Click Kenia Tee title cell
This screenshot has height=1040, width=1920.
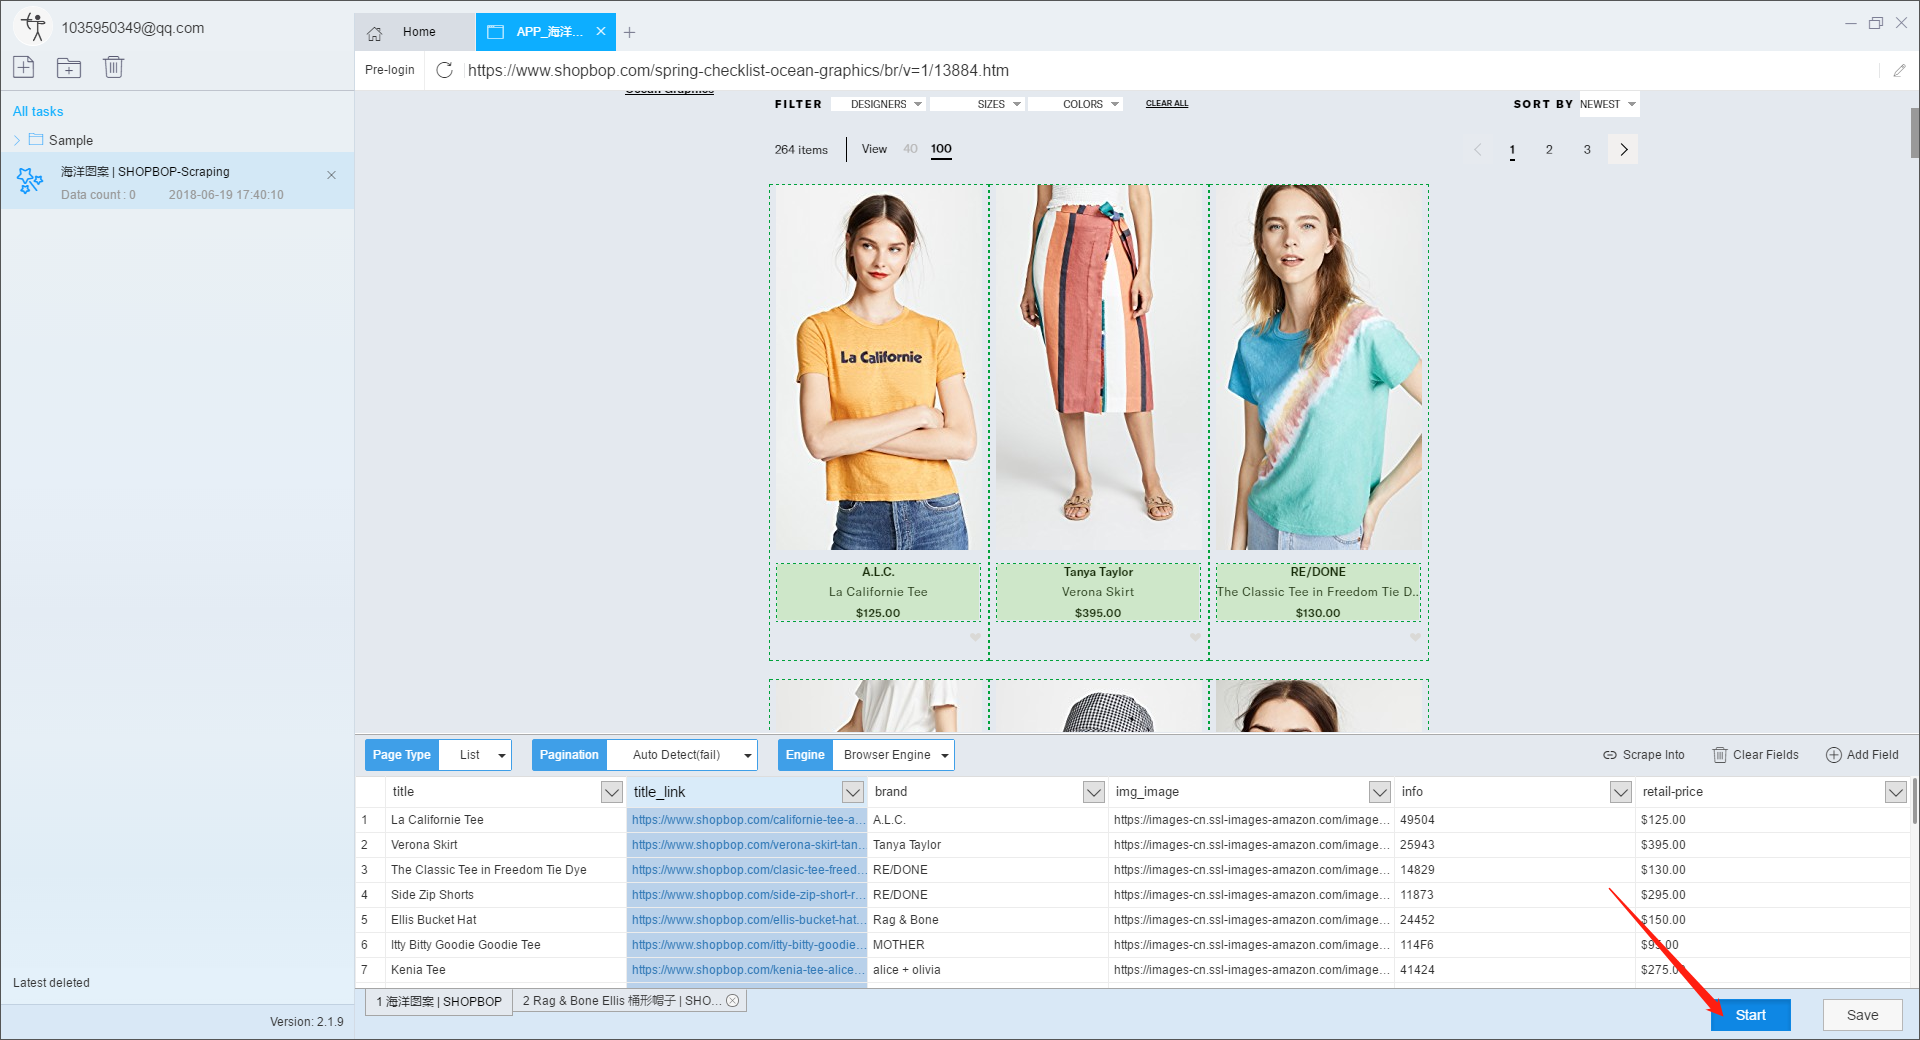(x=505, y=970)
